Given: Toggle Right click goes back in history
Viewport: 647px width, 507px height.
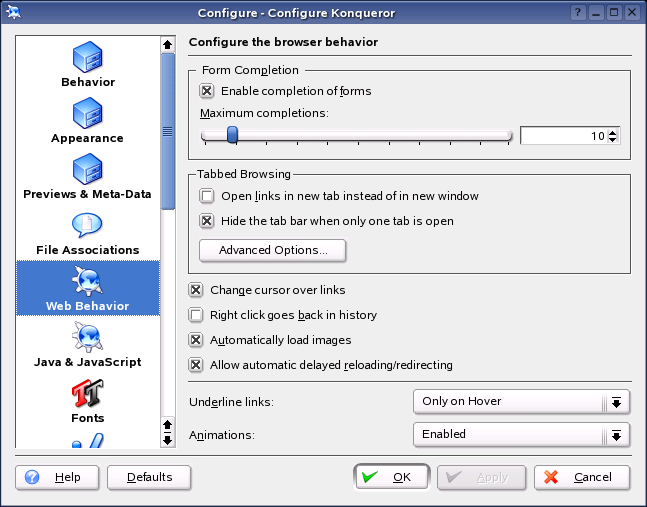Looking at the screenshot, I should [x=196, y=315].
